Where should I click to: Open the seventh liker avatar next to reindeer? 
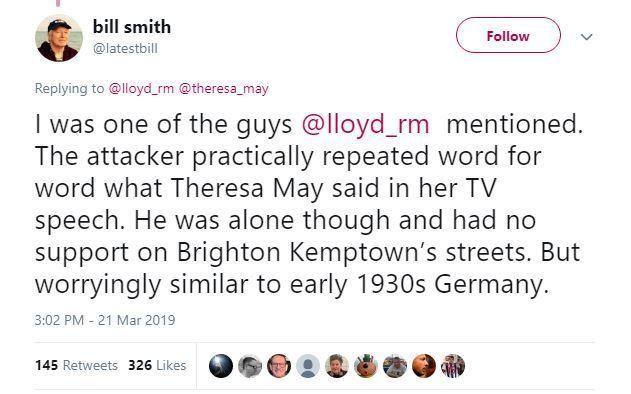(395, 366)
